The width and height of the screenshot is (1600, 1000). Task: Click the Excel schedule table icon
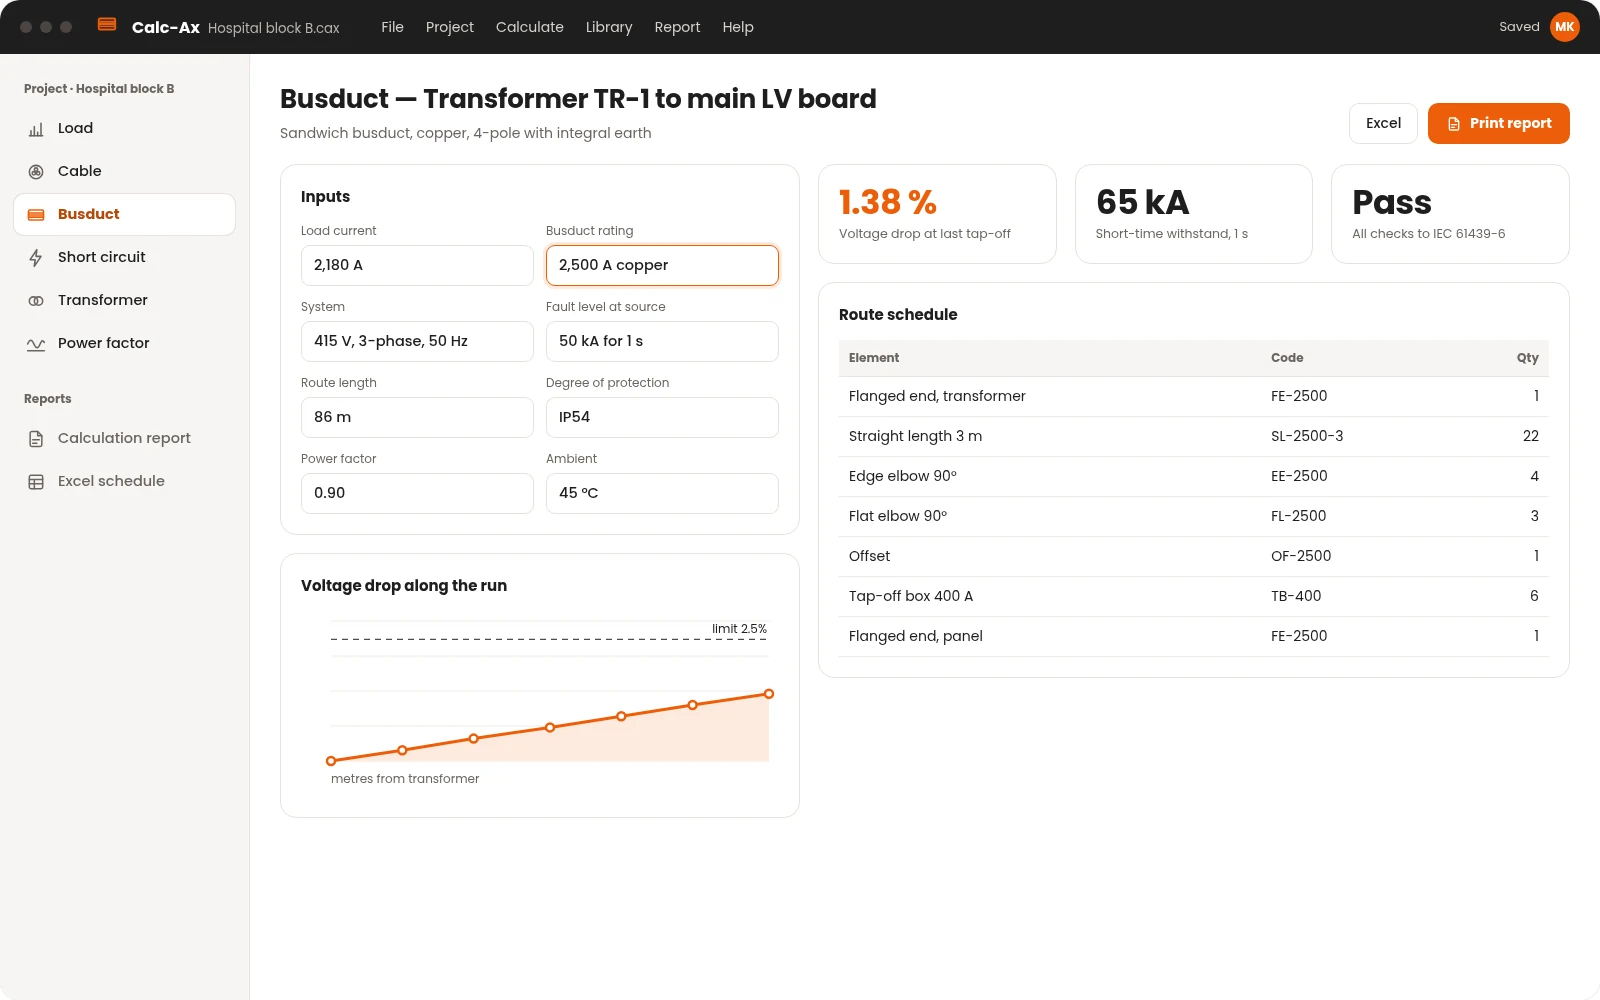36,482
